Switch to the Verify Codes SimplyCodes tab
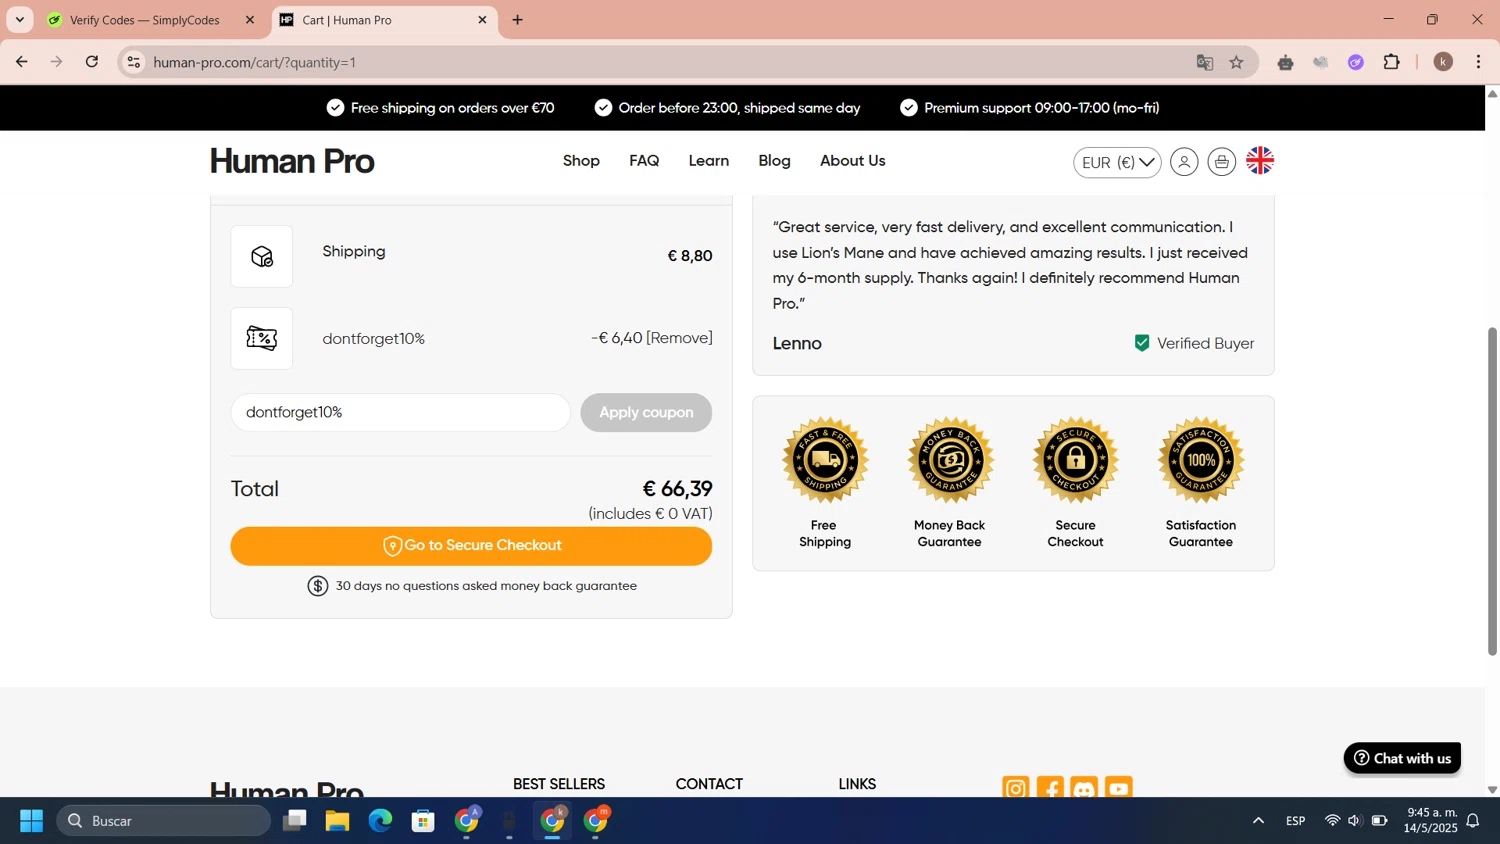Viewport: 1500px width, 844px height. (x=147, y=20)
